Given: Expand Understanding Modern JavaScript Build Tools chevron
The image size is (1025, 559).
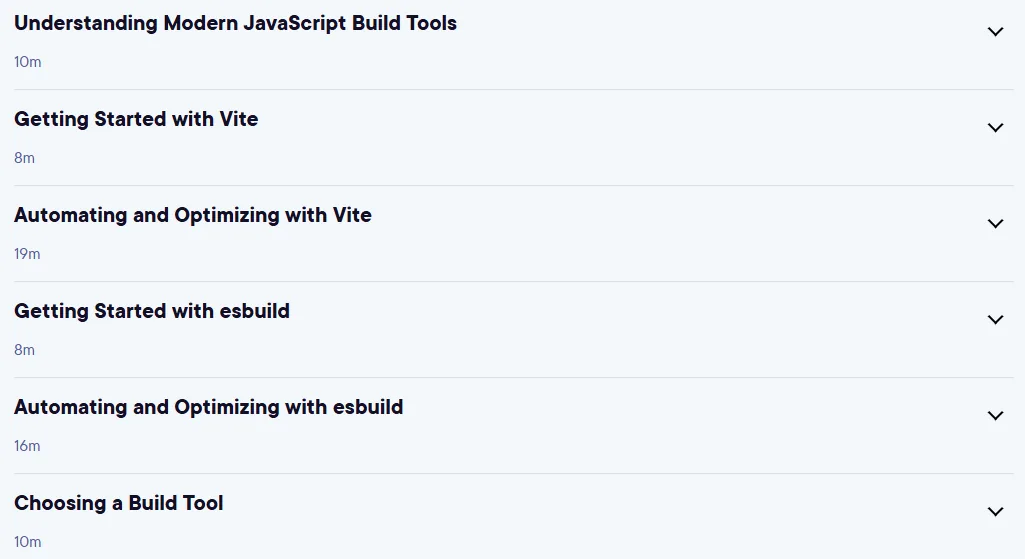Looking at the screenshot, I should pos(995,31).
